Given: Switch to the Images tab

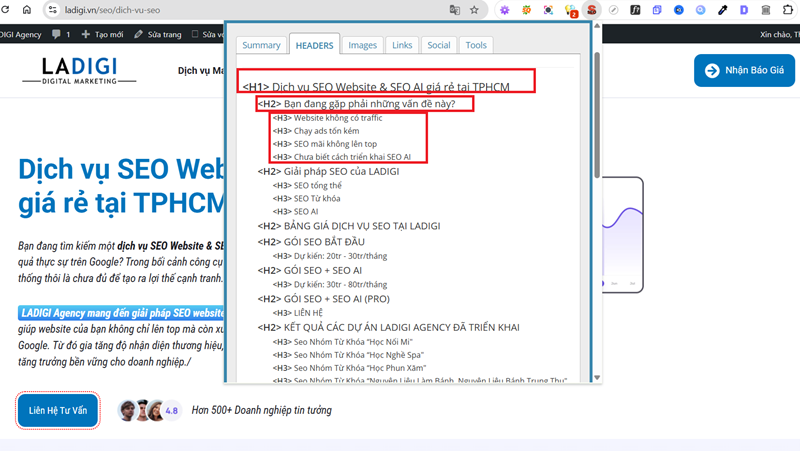Looking at the screenshot, I should (362, 45).
